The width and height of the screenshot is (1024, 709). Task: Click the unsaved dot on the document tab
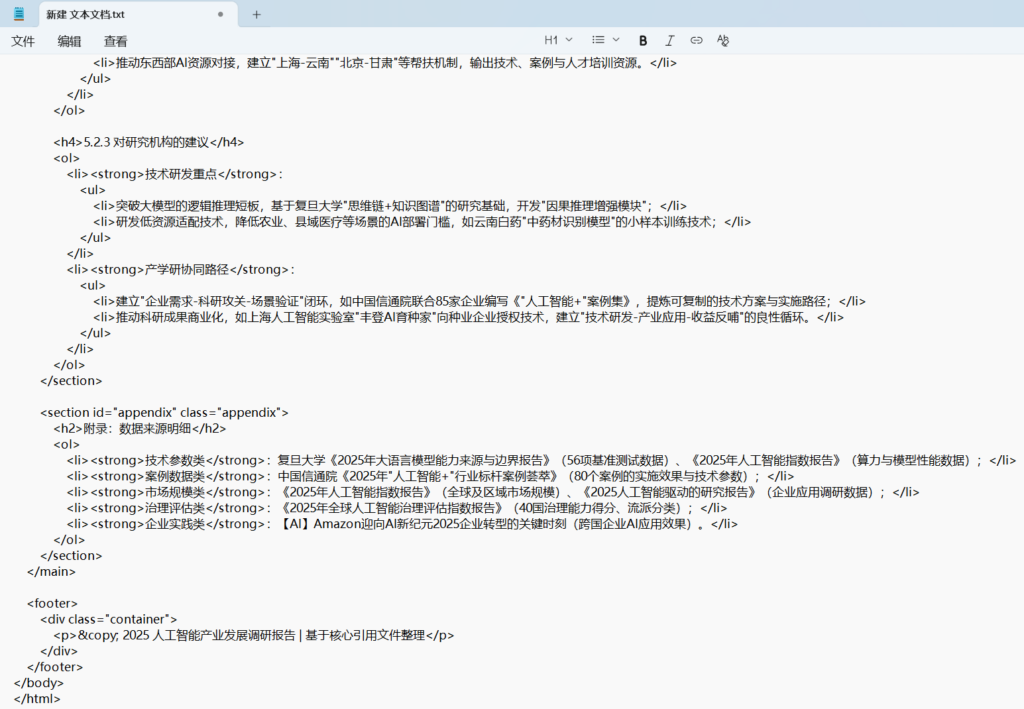point(220,14)
